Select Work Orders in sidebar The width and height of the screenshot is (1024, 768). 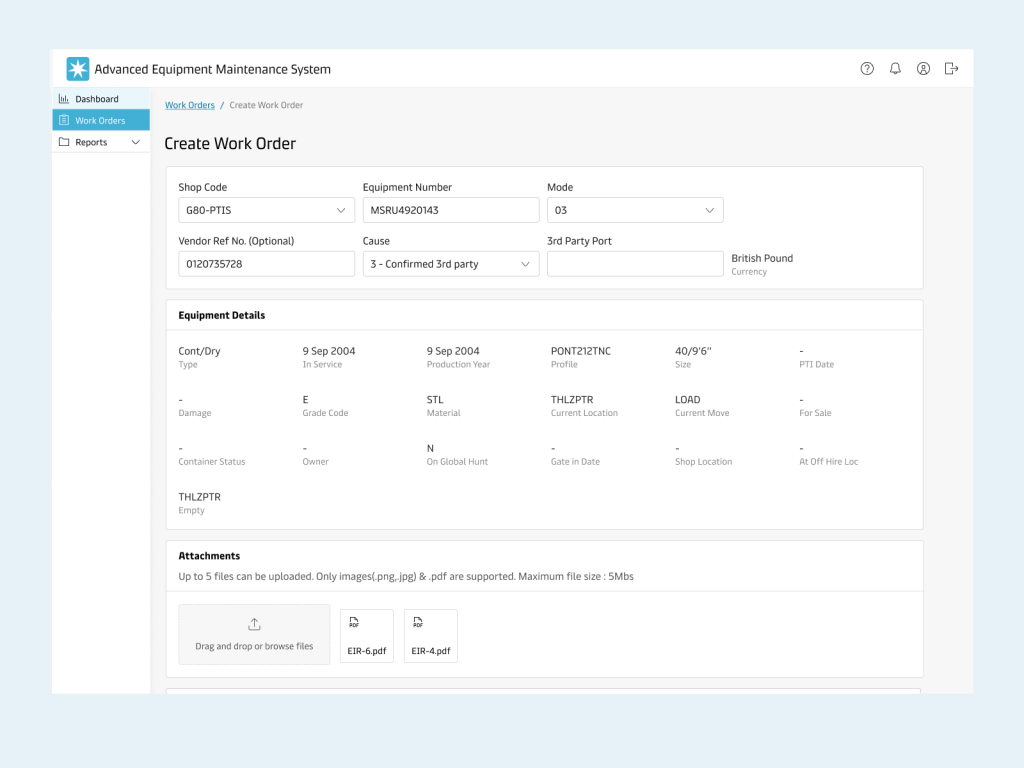coord(100,120)
